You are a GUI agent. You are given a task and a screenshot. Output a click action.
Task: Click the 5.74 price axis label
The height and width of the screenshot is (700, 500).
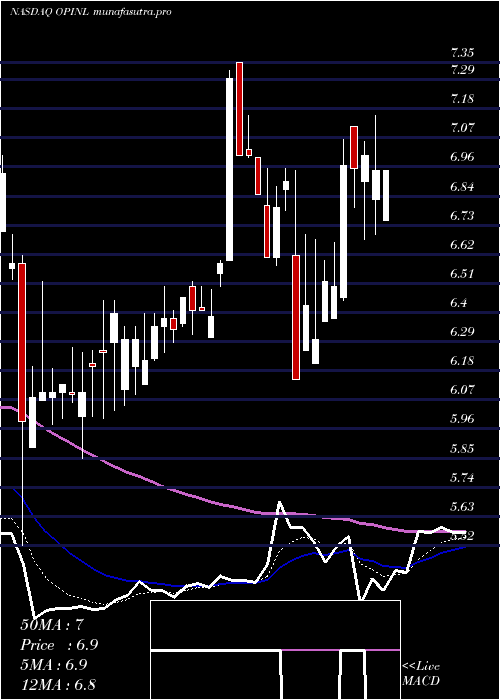tap(462, 479)
